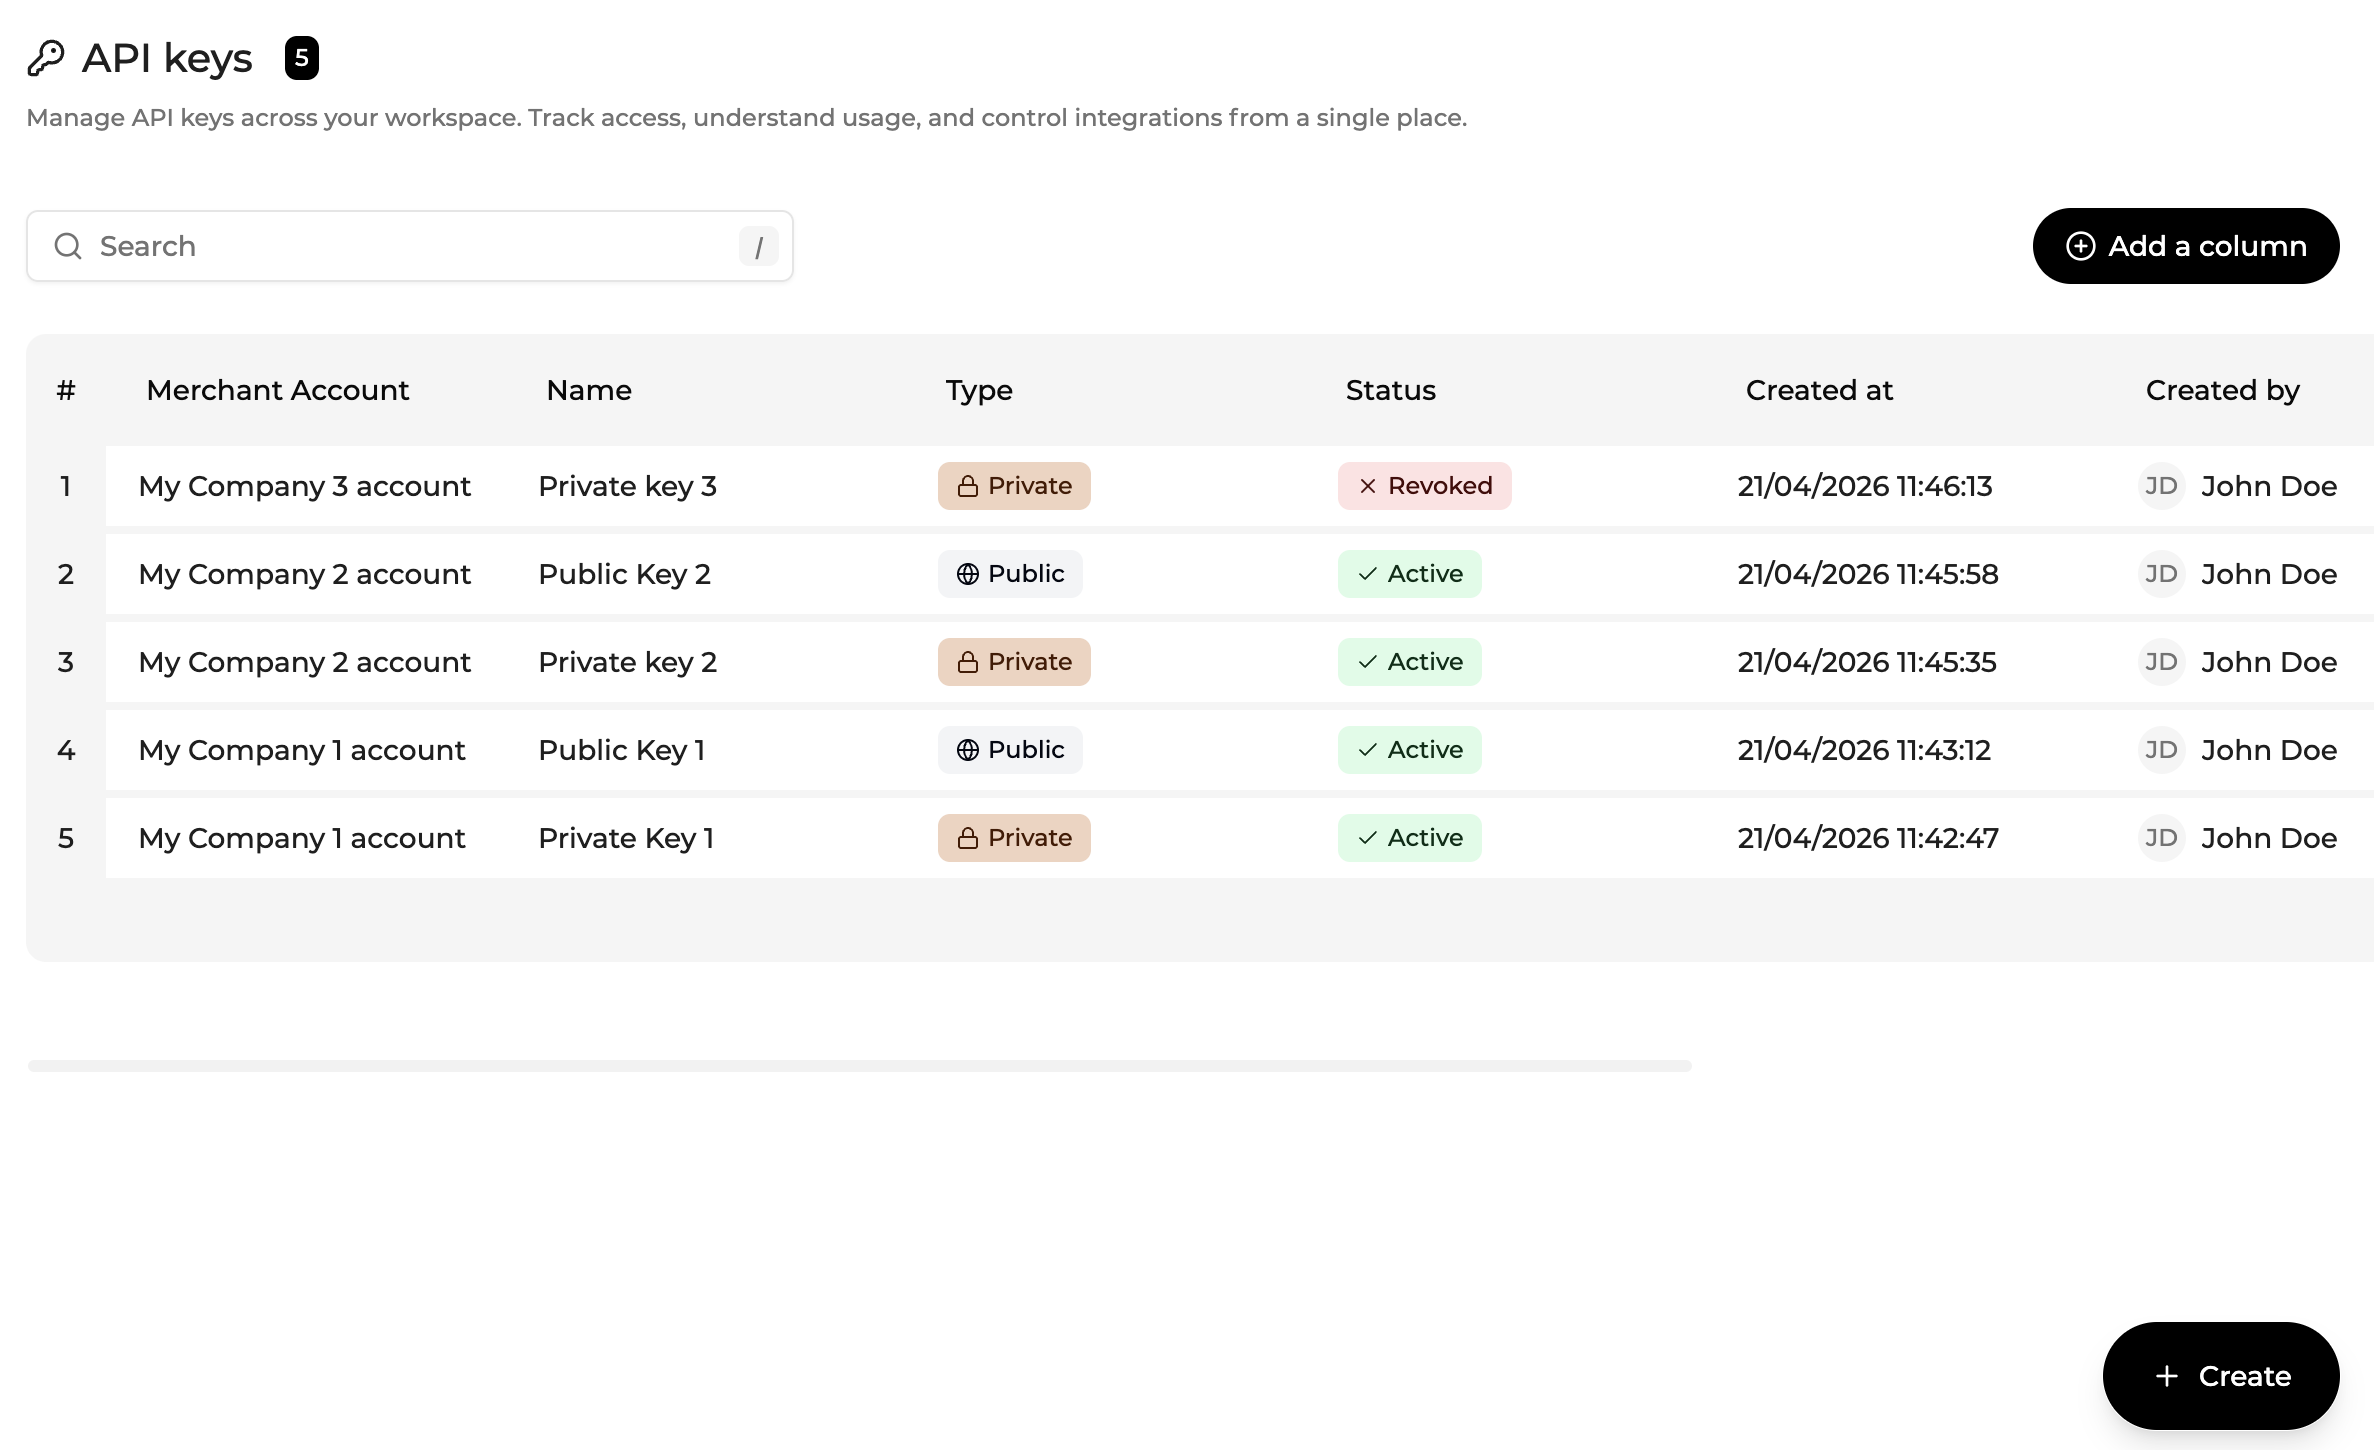Click the Type column header
This screenshot has height=1450, width=2374.
click(978, 390)
